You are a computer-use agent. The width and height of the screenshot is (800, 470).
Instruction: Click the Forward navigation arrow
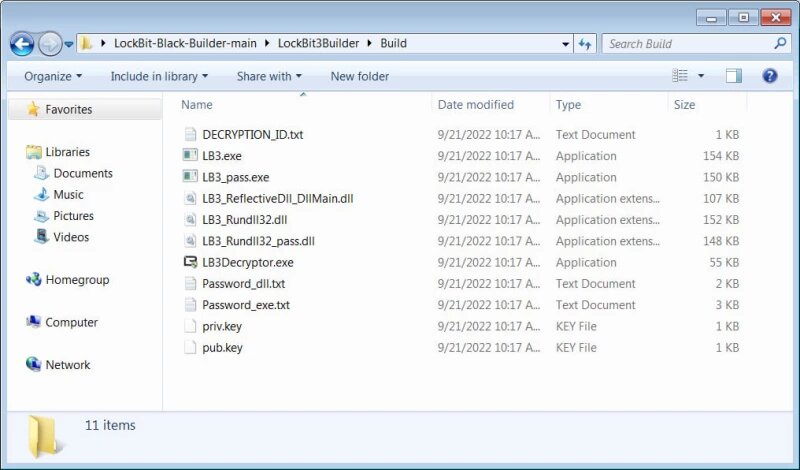(x=50, y=44)
